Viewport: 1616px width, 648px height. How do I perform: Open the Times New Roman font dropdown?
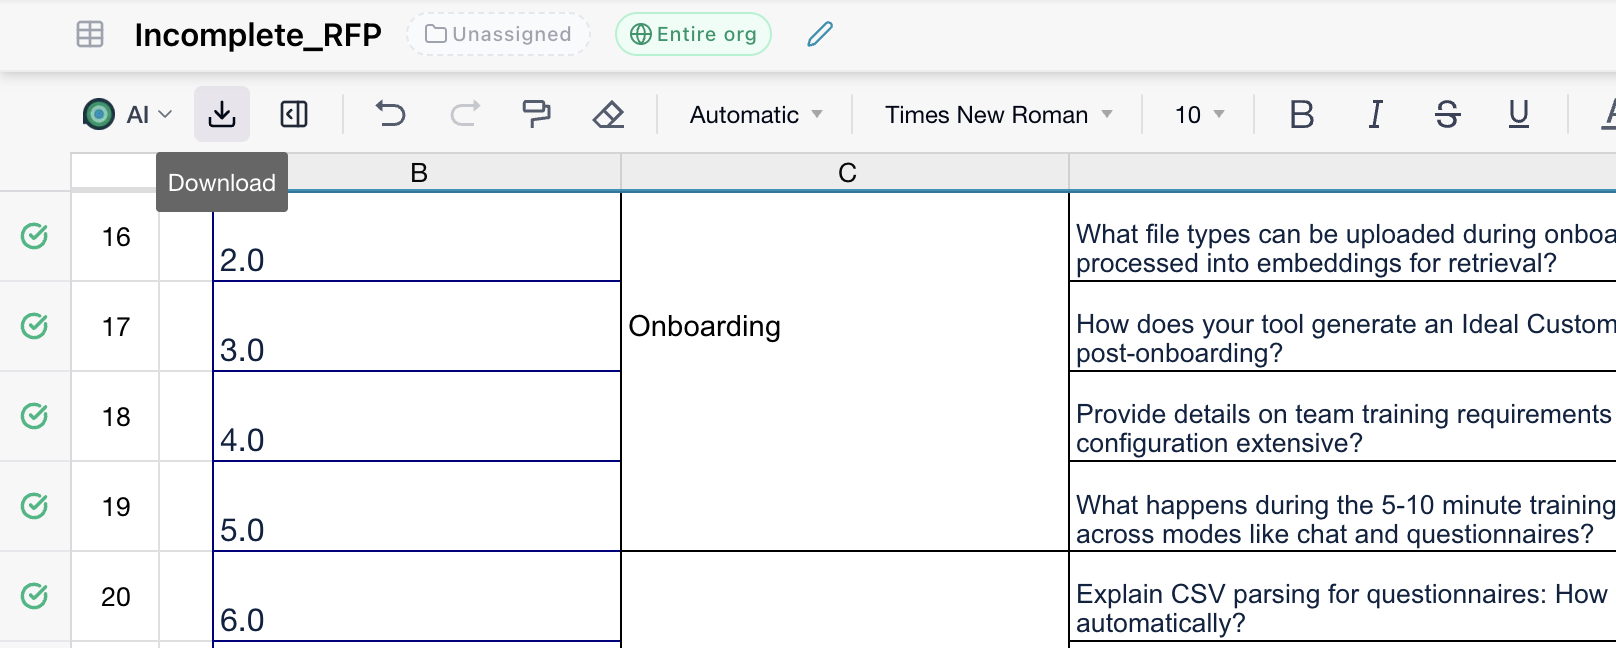pyautogui.click(x=998, y=115)
